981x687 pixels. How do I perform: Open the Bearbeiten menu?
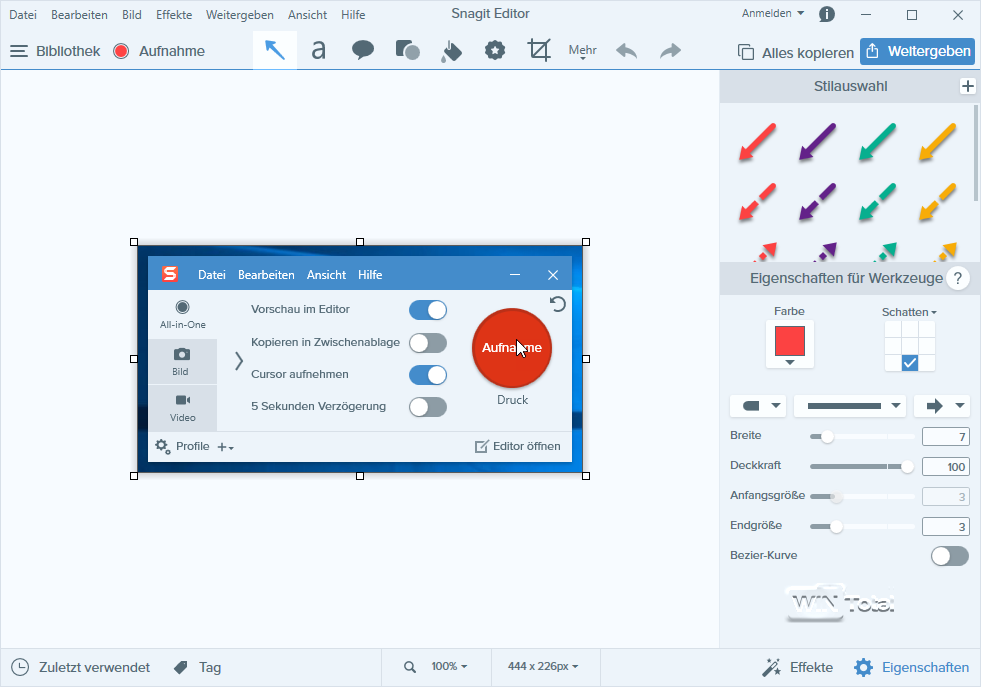coord(79,14)
